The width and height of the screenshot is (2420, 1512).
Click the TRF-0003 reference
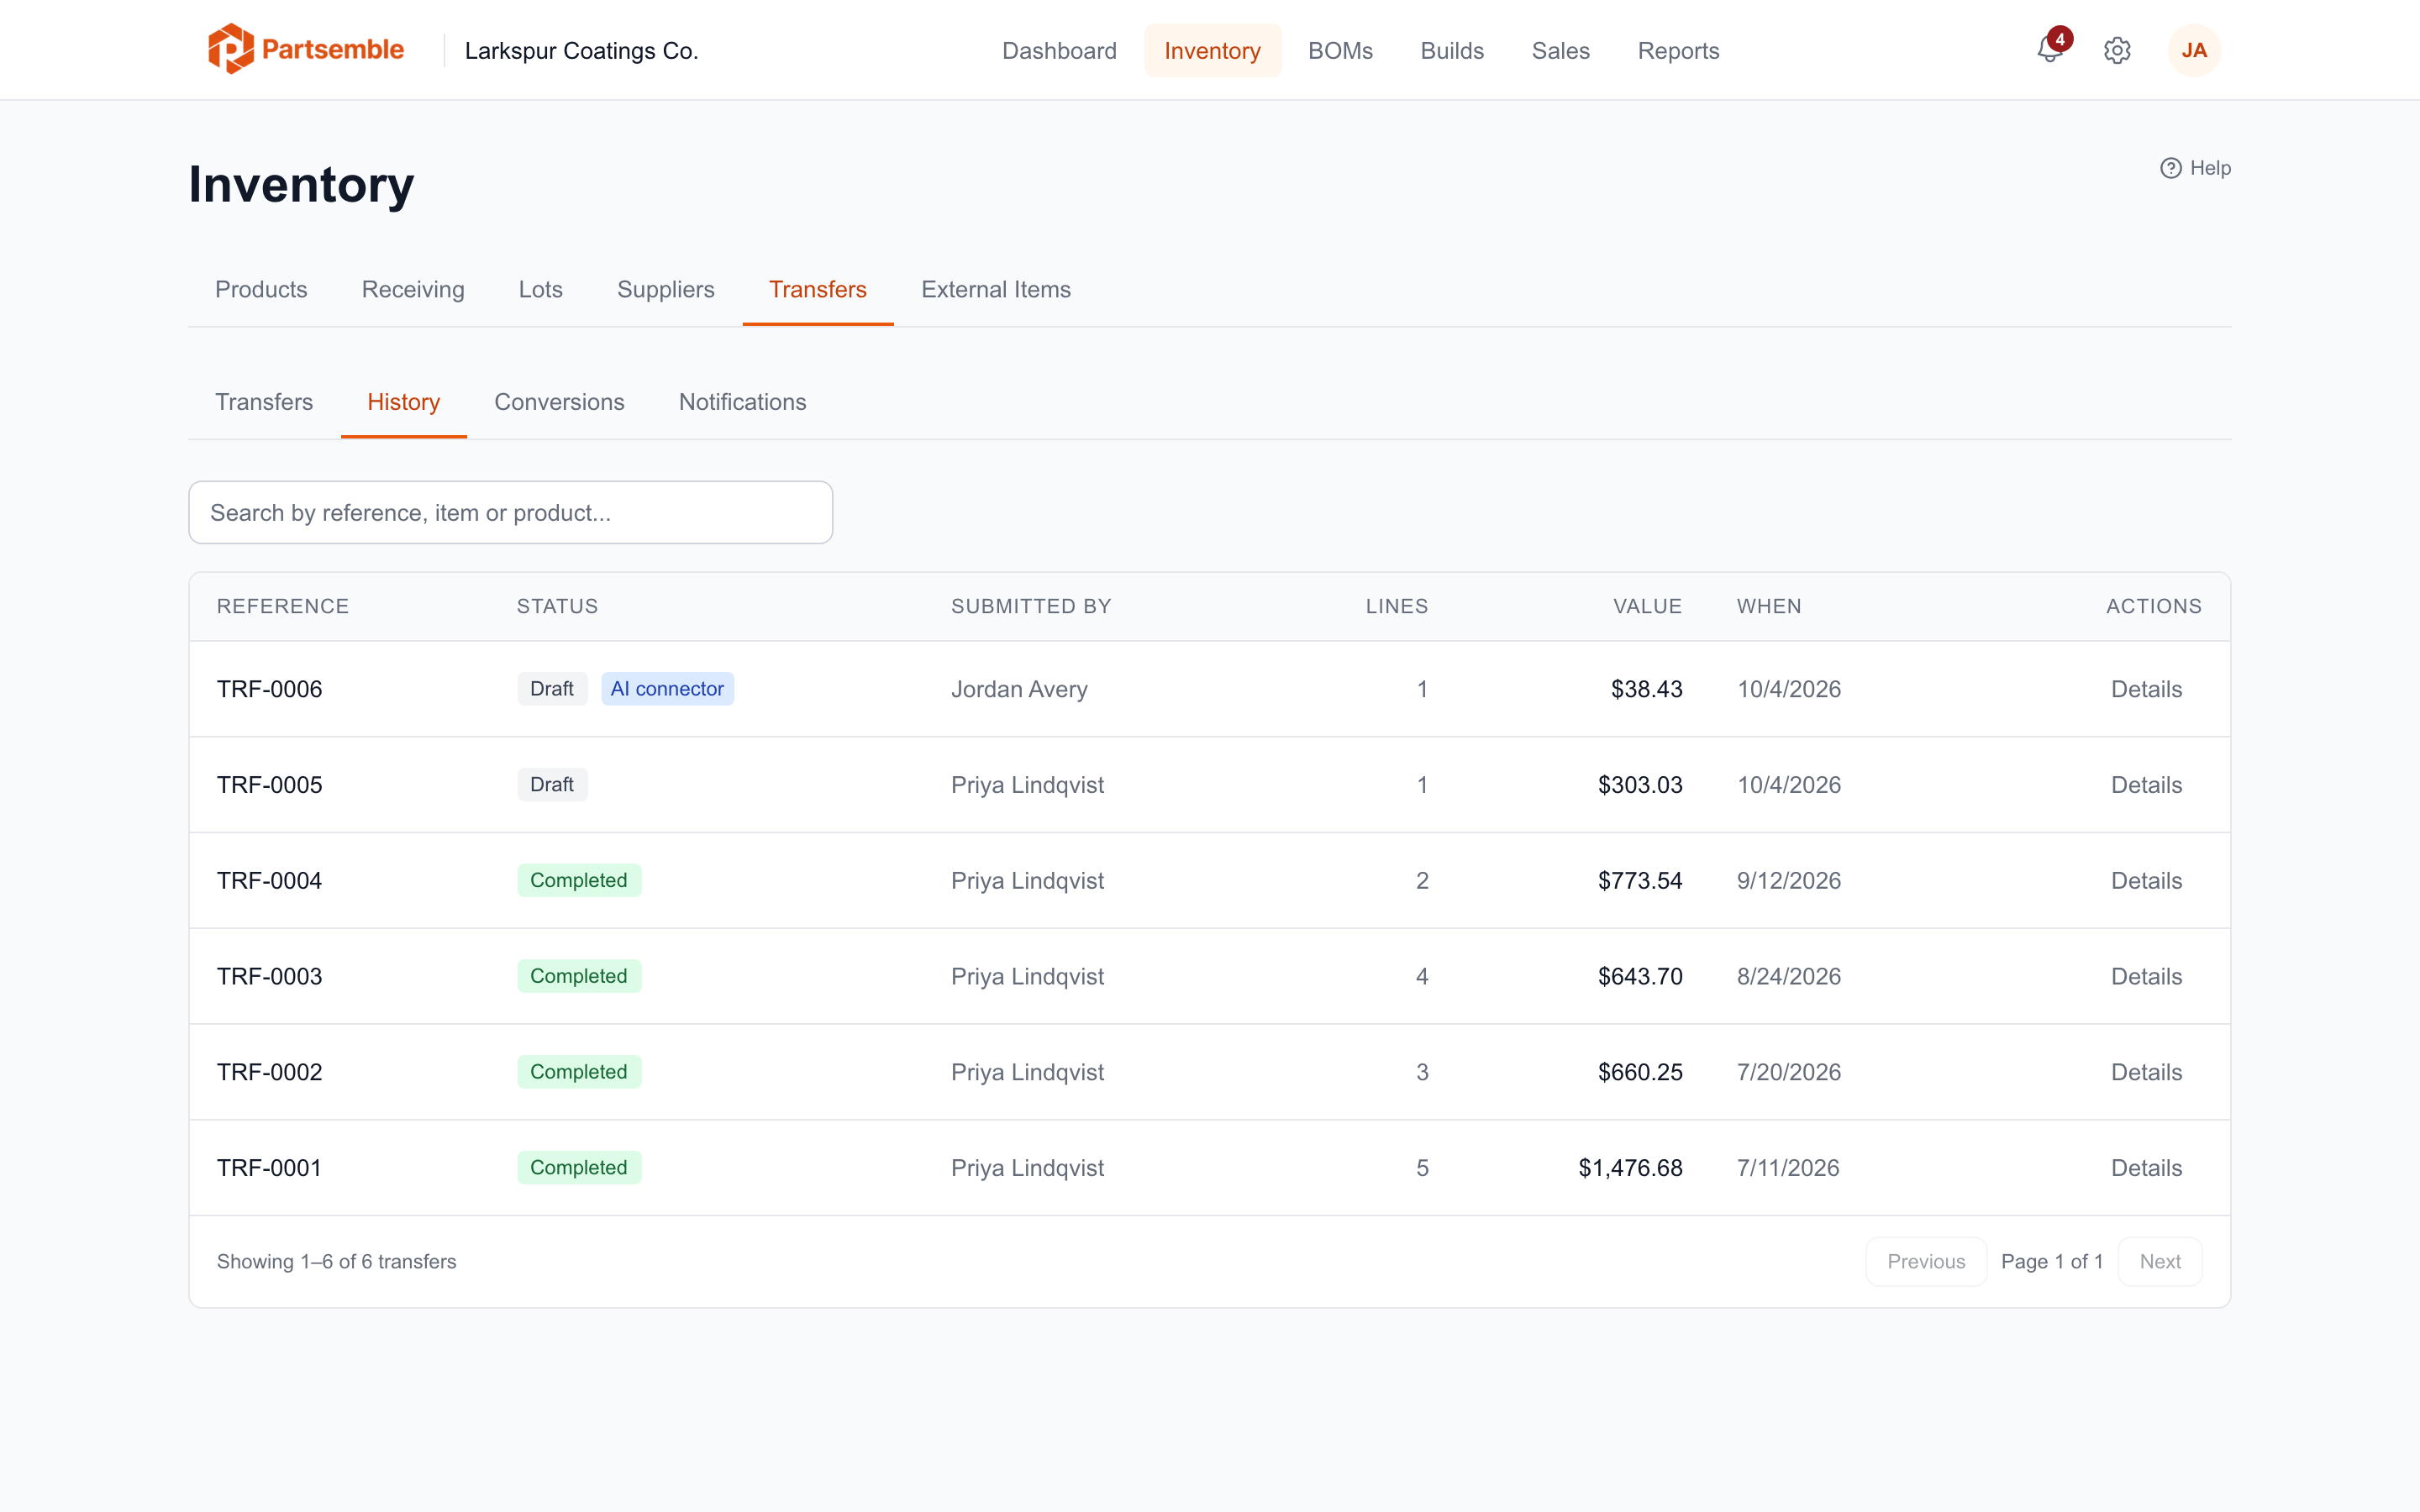pyautogui.click(x=270, y=976)
